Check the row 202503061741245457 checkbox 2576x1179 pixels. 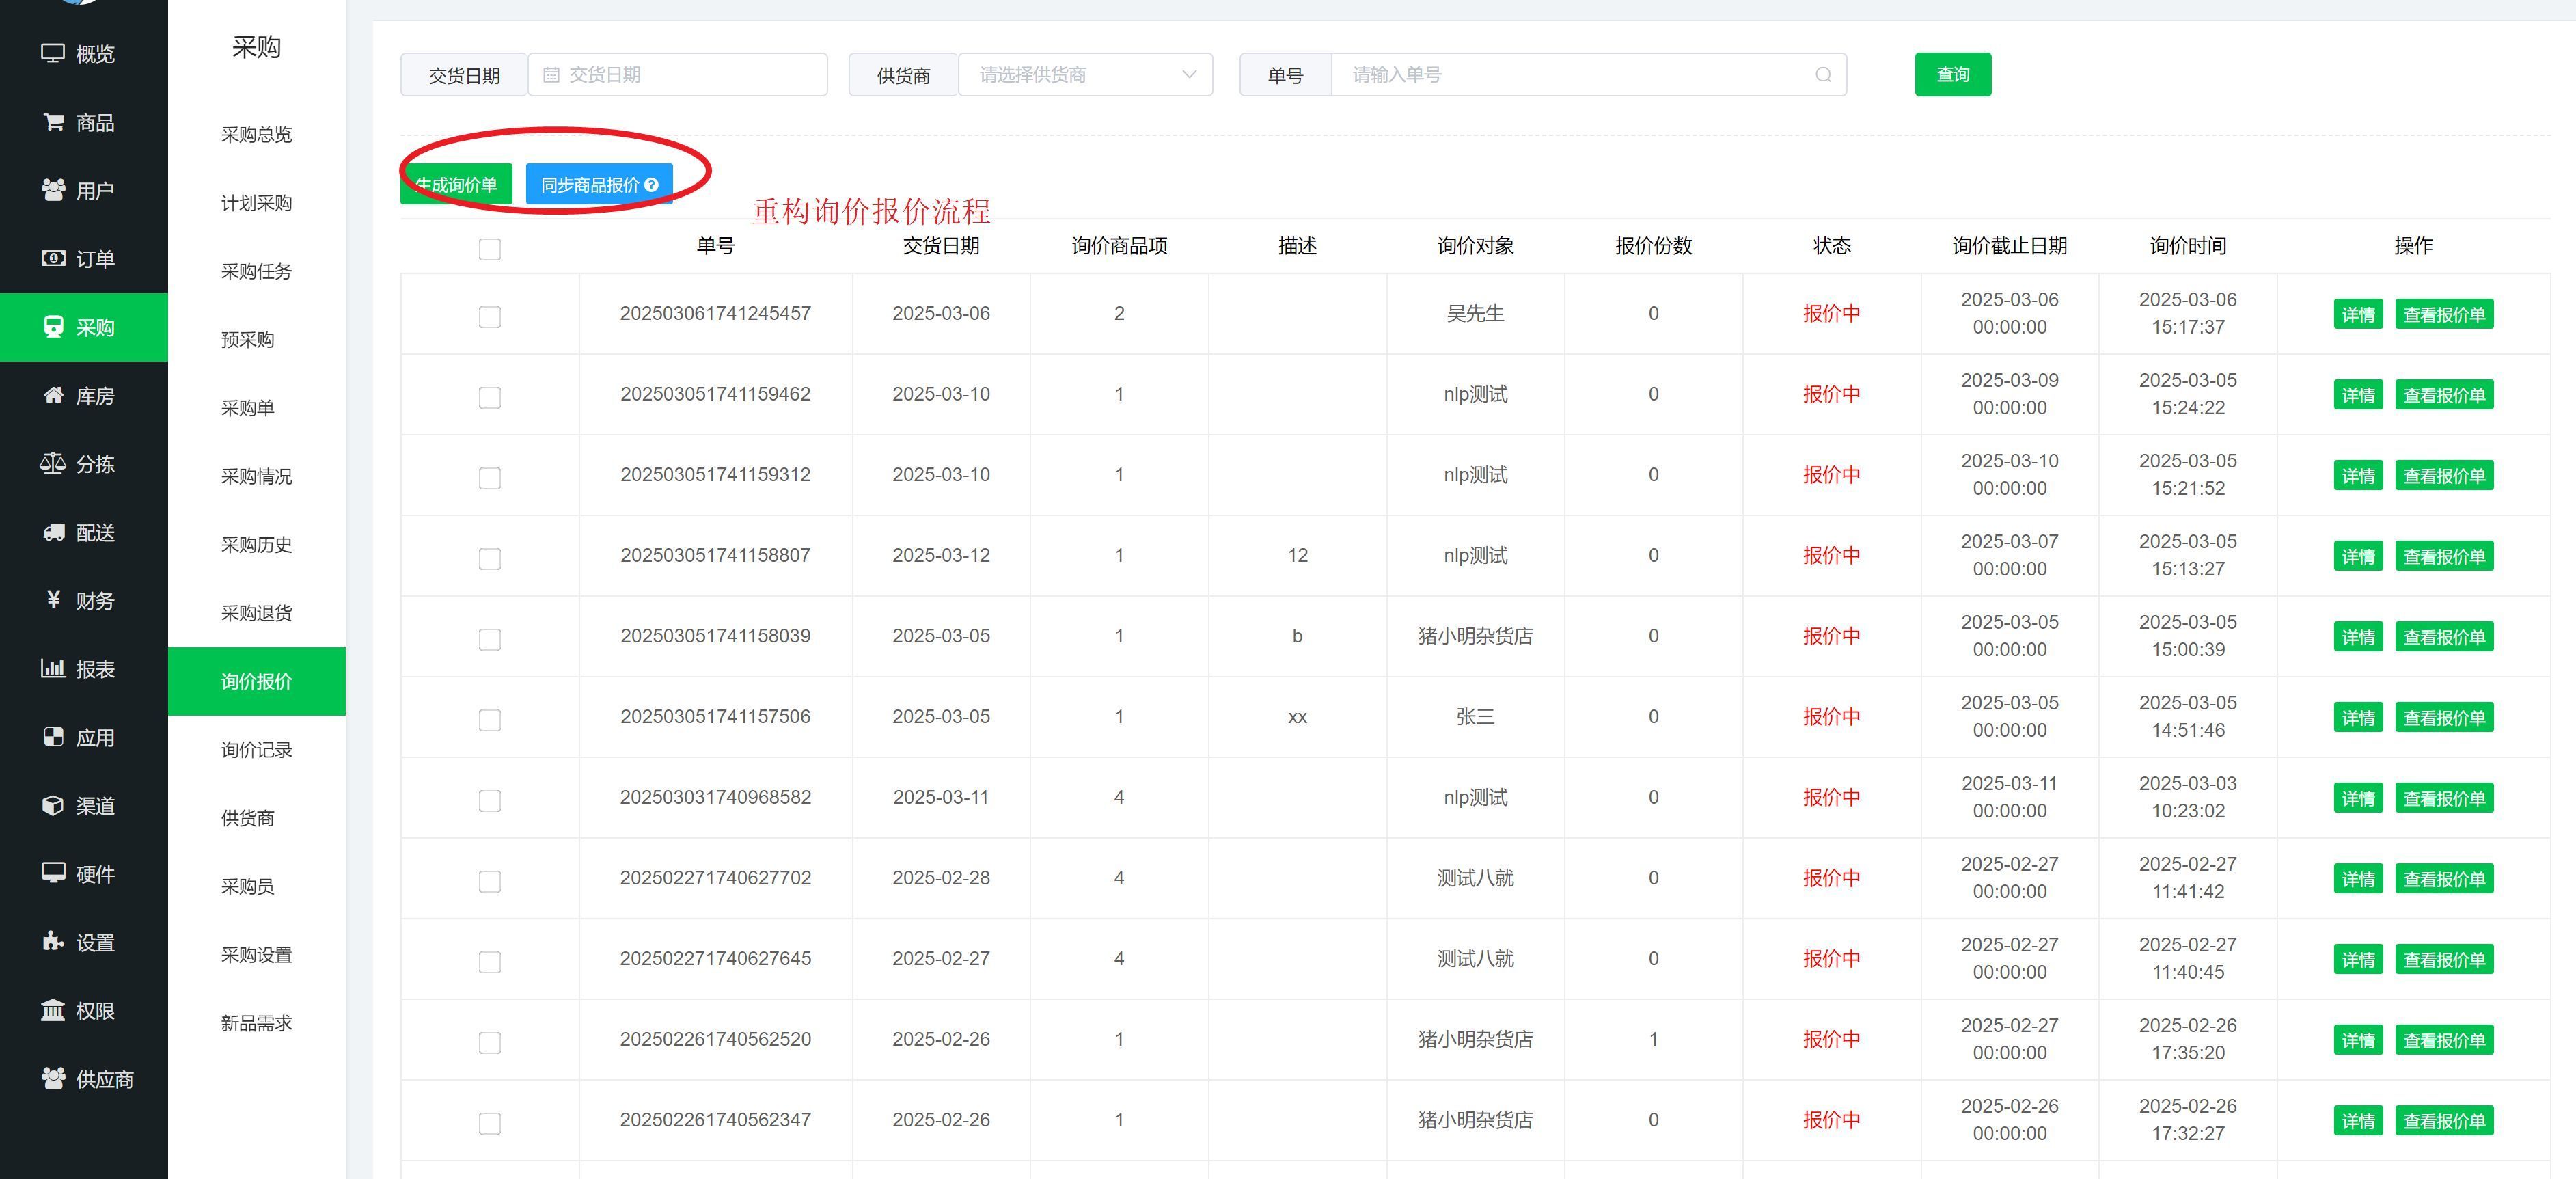point(489,317)
